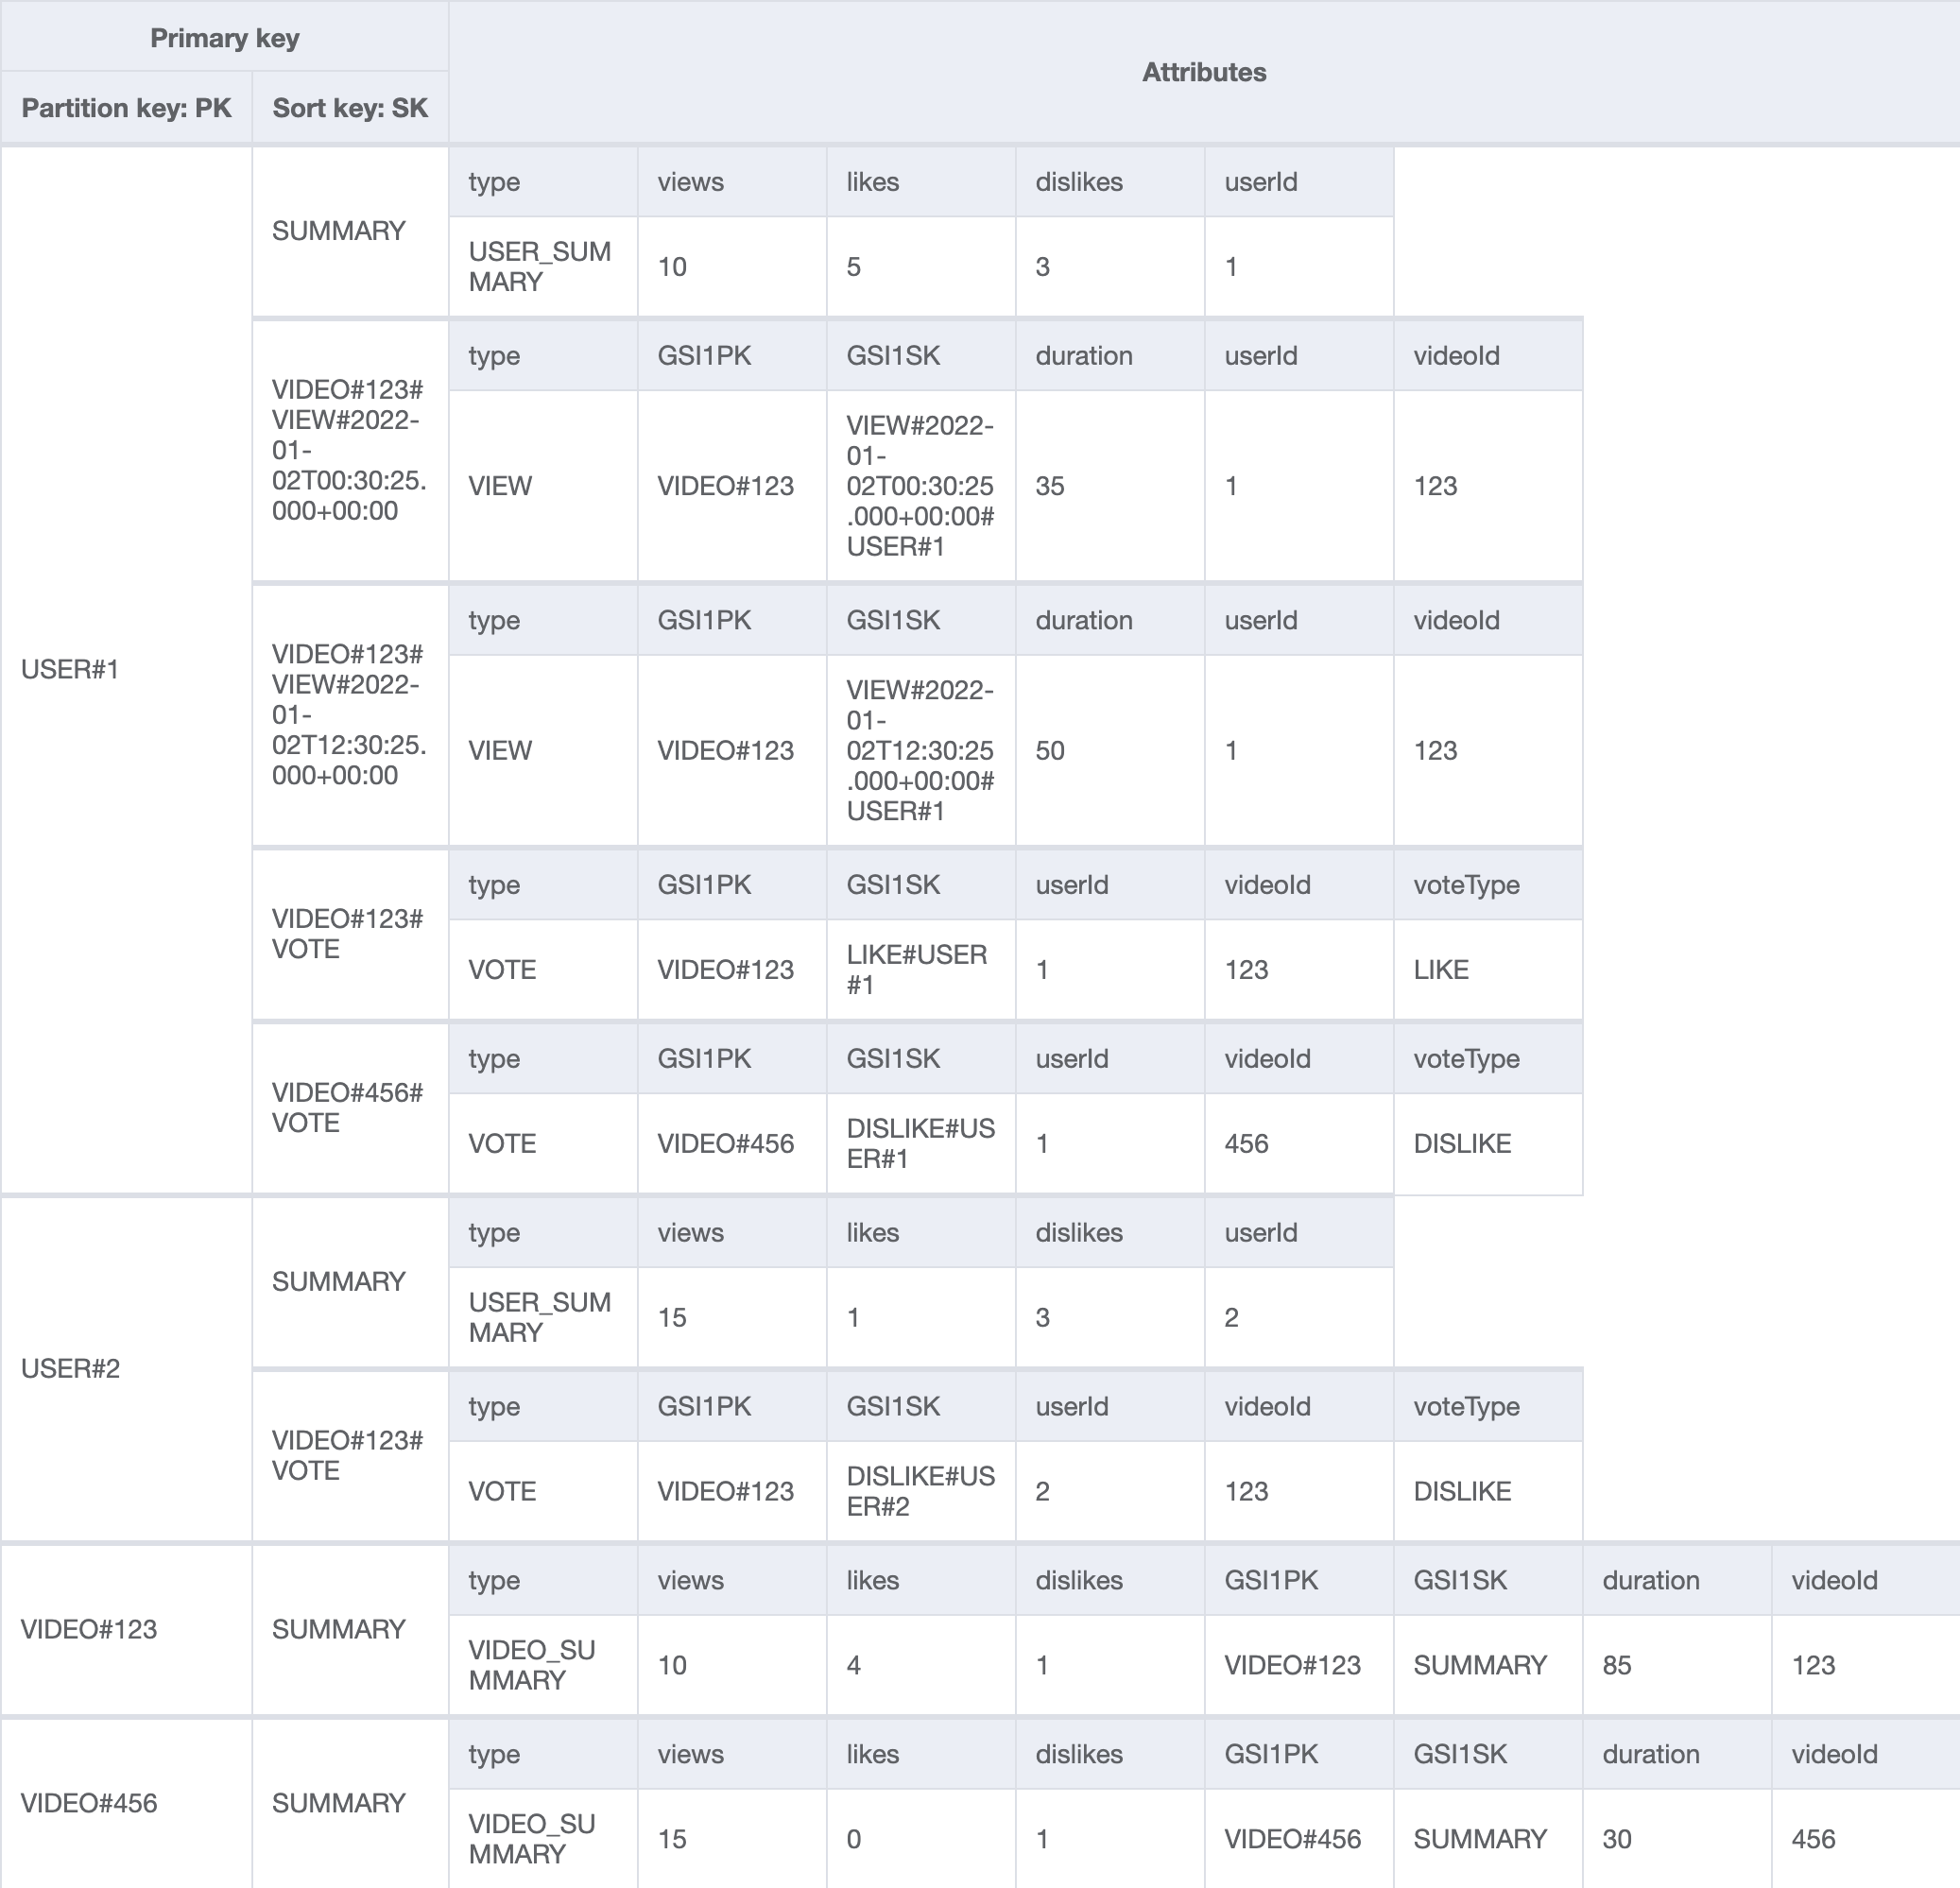Select the DISLIKE voteType in USER#2 vote
The image size is (1960, 1888).
[1488, 1491]
